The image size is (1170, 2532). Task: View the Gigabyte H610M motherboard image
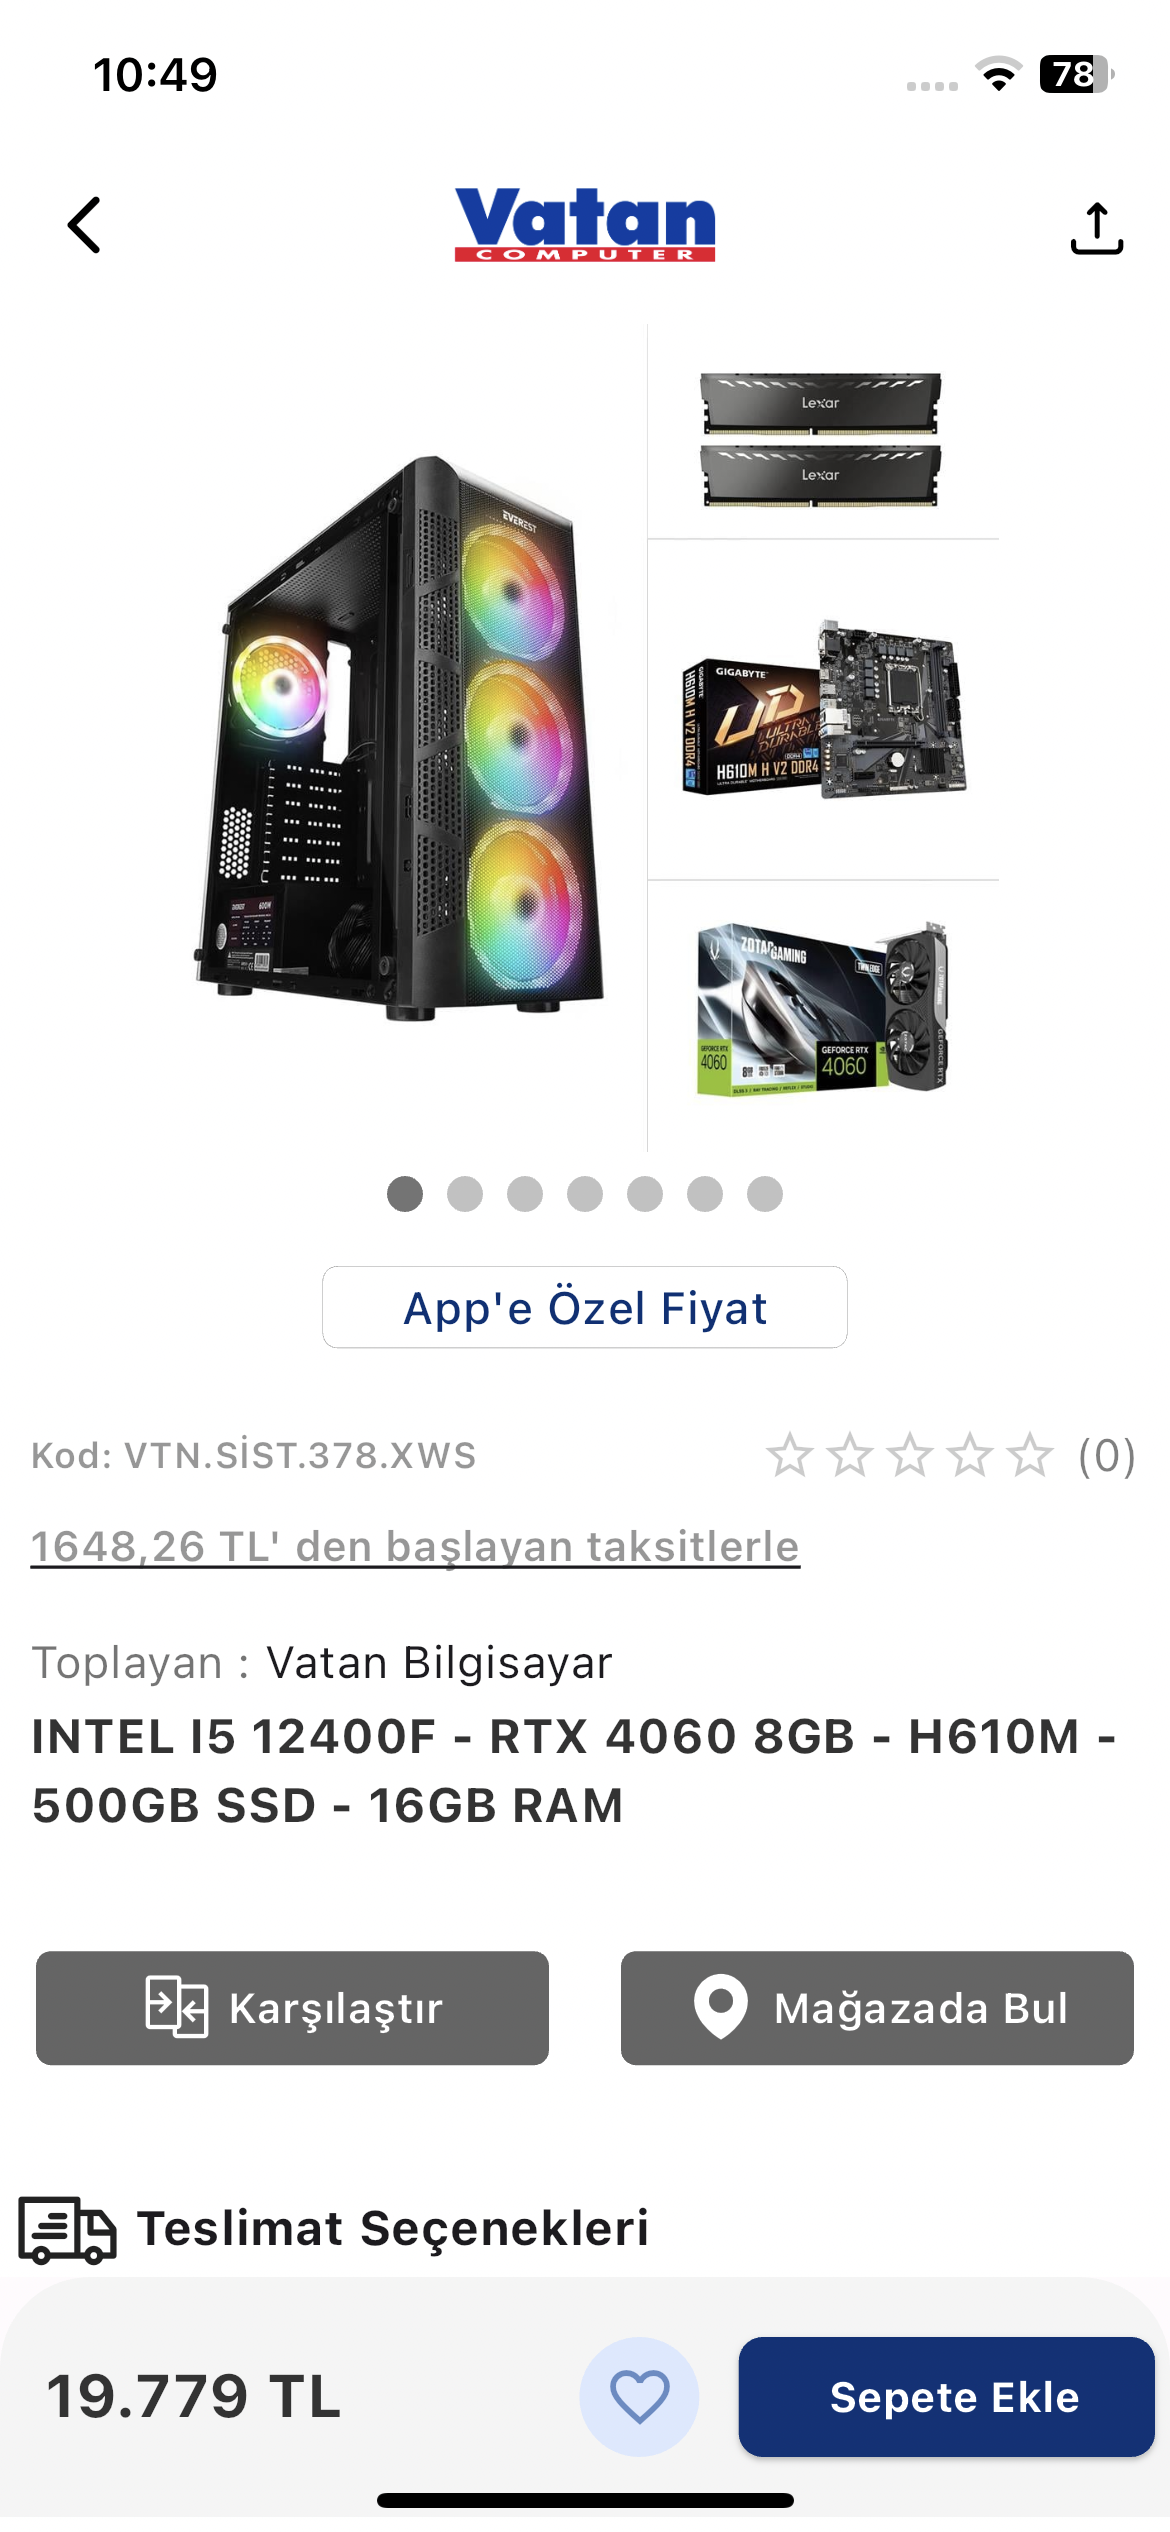pos(824,709)
